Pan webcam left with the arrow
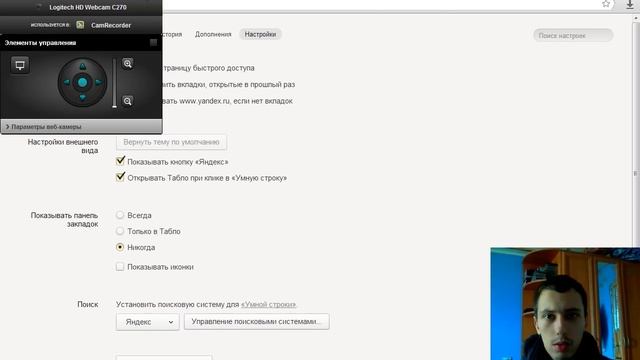The image size is (640, 360). tap(67, 82)
